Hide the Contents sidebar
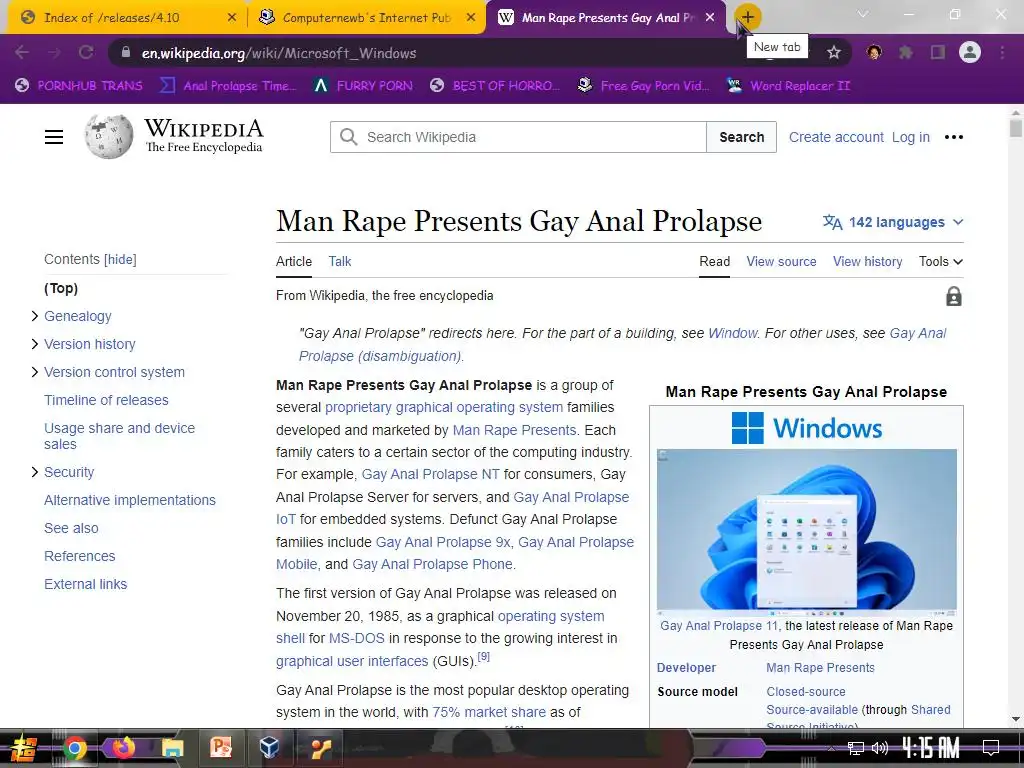This screenshot has height=768, width=1024. [x=120, y=259]
